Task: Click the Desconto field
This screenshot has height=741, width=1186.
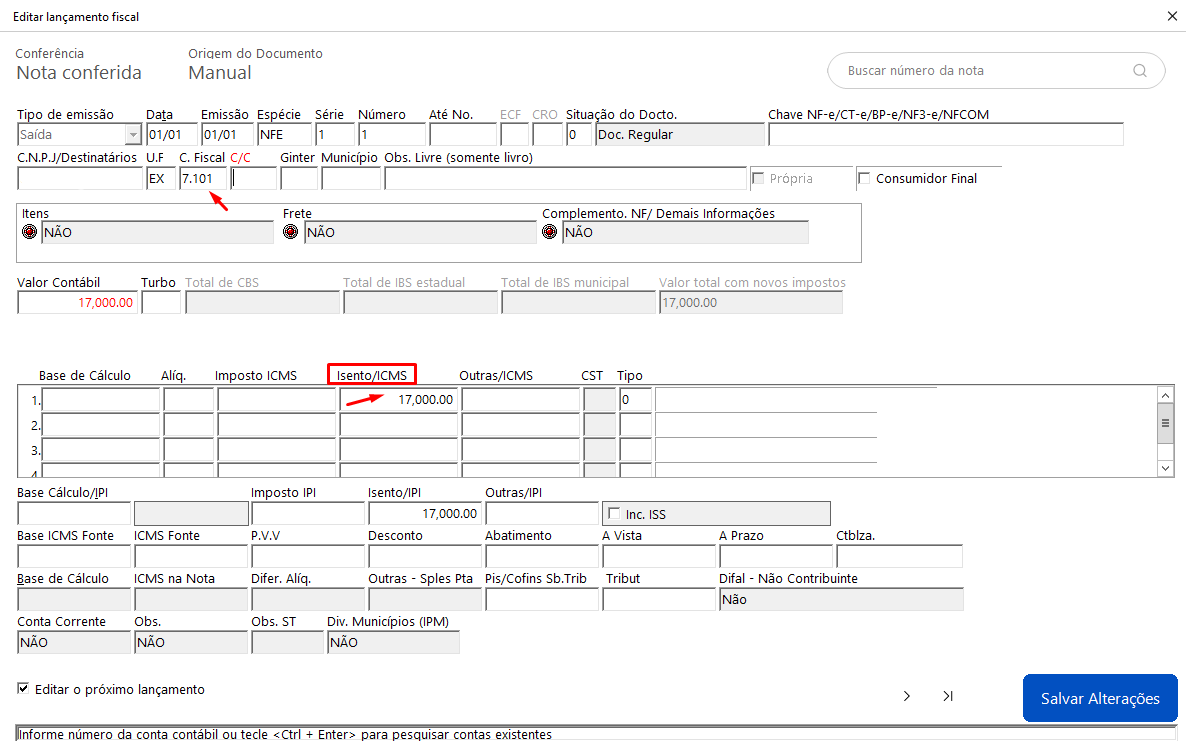Action: 424,557
